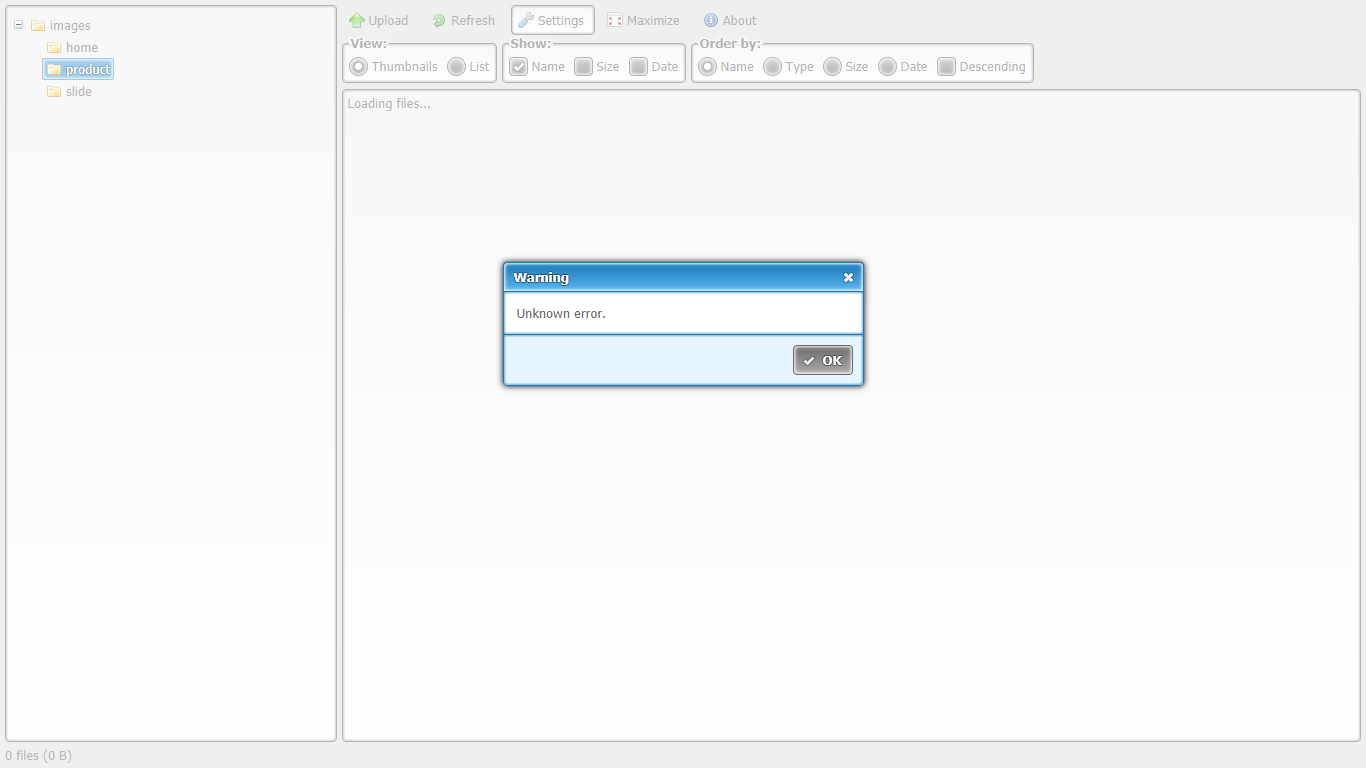Click the Upload toolbar label

(x=388, y=20)
